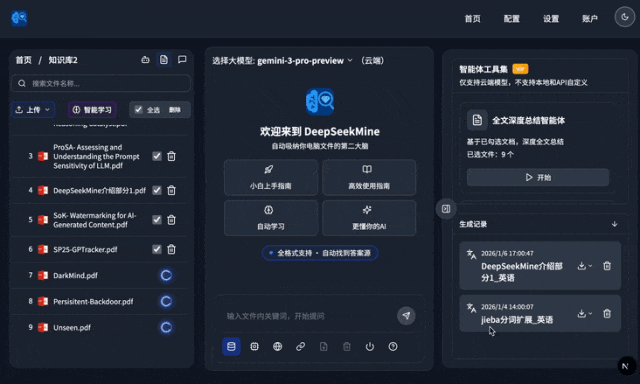The height and width of the screenshot is (384, 640).
Task: Toggle the 全选 select-all checkbox
Action: [138, 110]
